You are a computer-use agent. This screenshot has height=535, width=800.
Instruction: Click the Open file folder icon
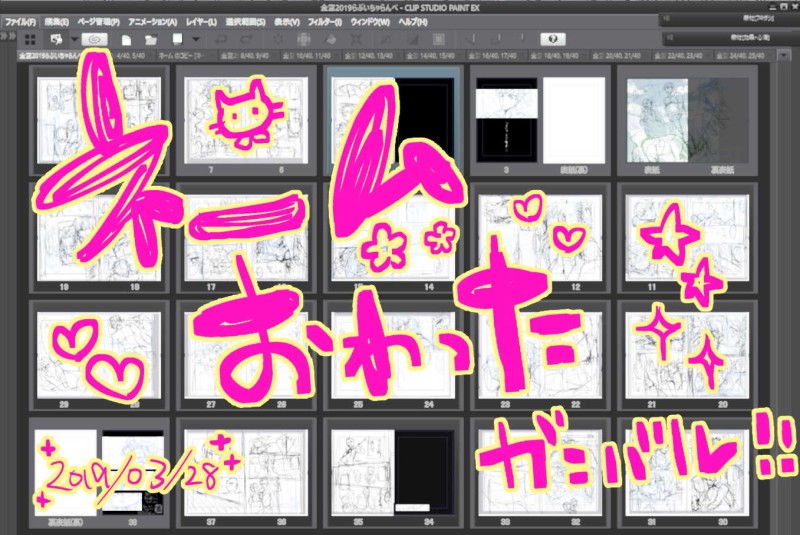click(x=151, y=39)
